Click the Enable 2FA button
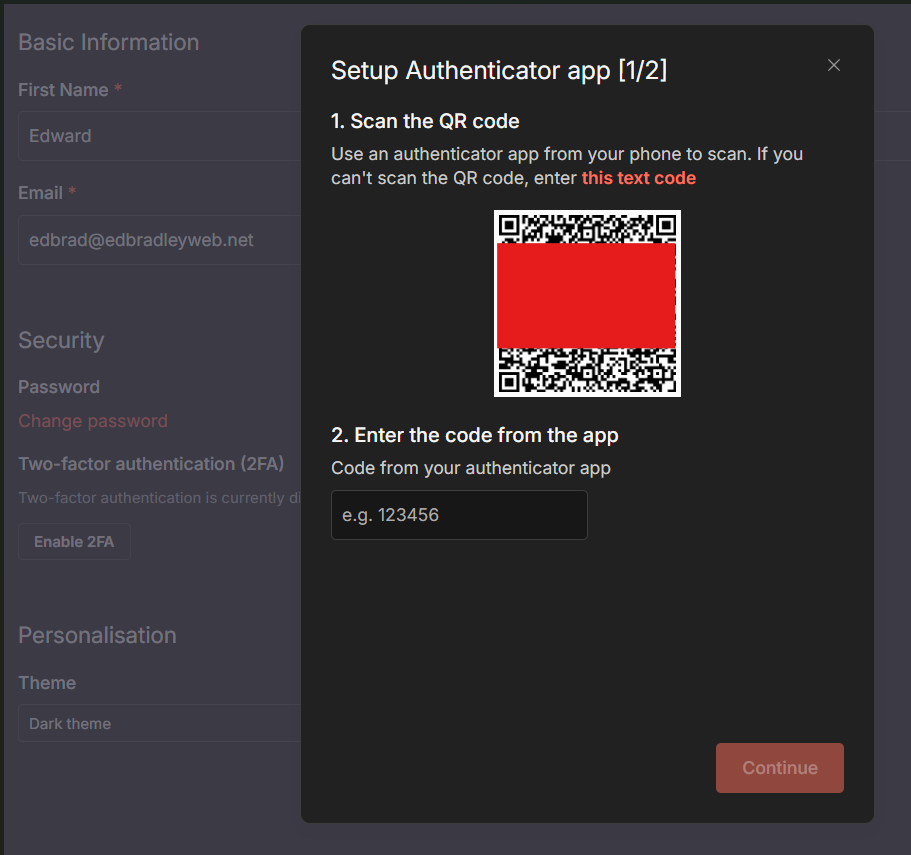Screen dimensions: 911x855 (x=74, y=542)
